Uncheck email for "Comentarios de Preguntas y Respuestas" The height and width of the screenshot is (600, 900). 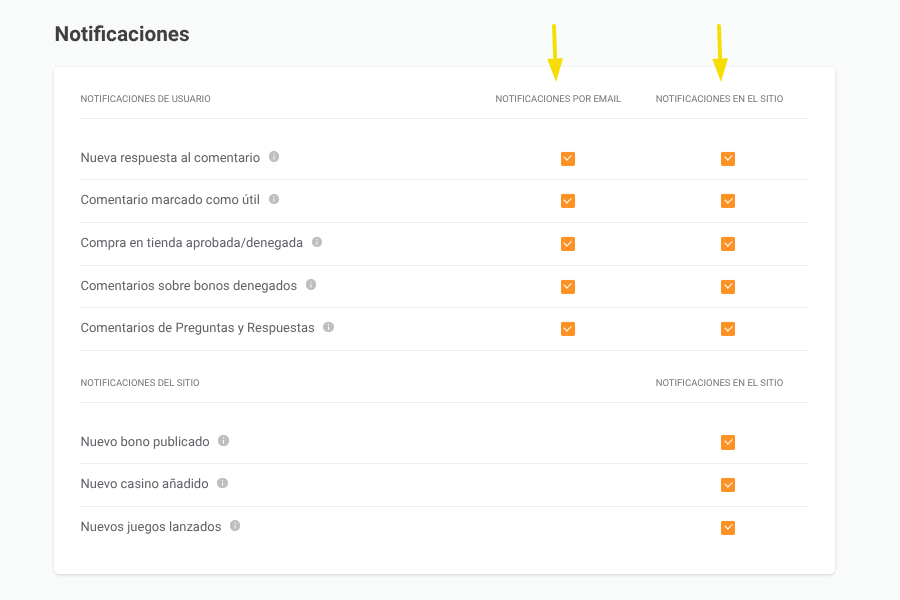(x=568, y=328)
